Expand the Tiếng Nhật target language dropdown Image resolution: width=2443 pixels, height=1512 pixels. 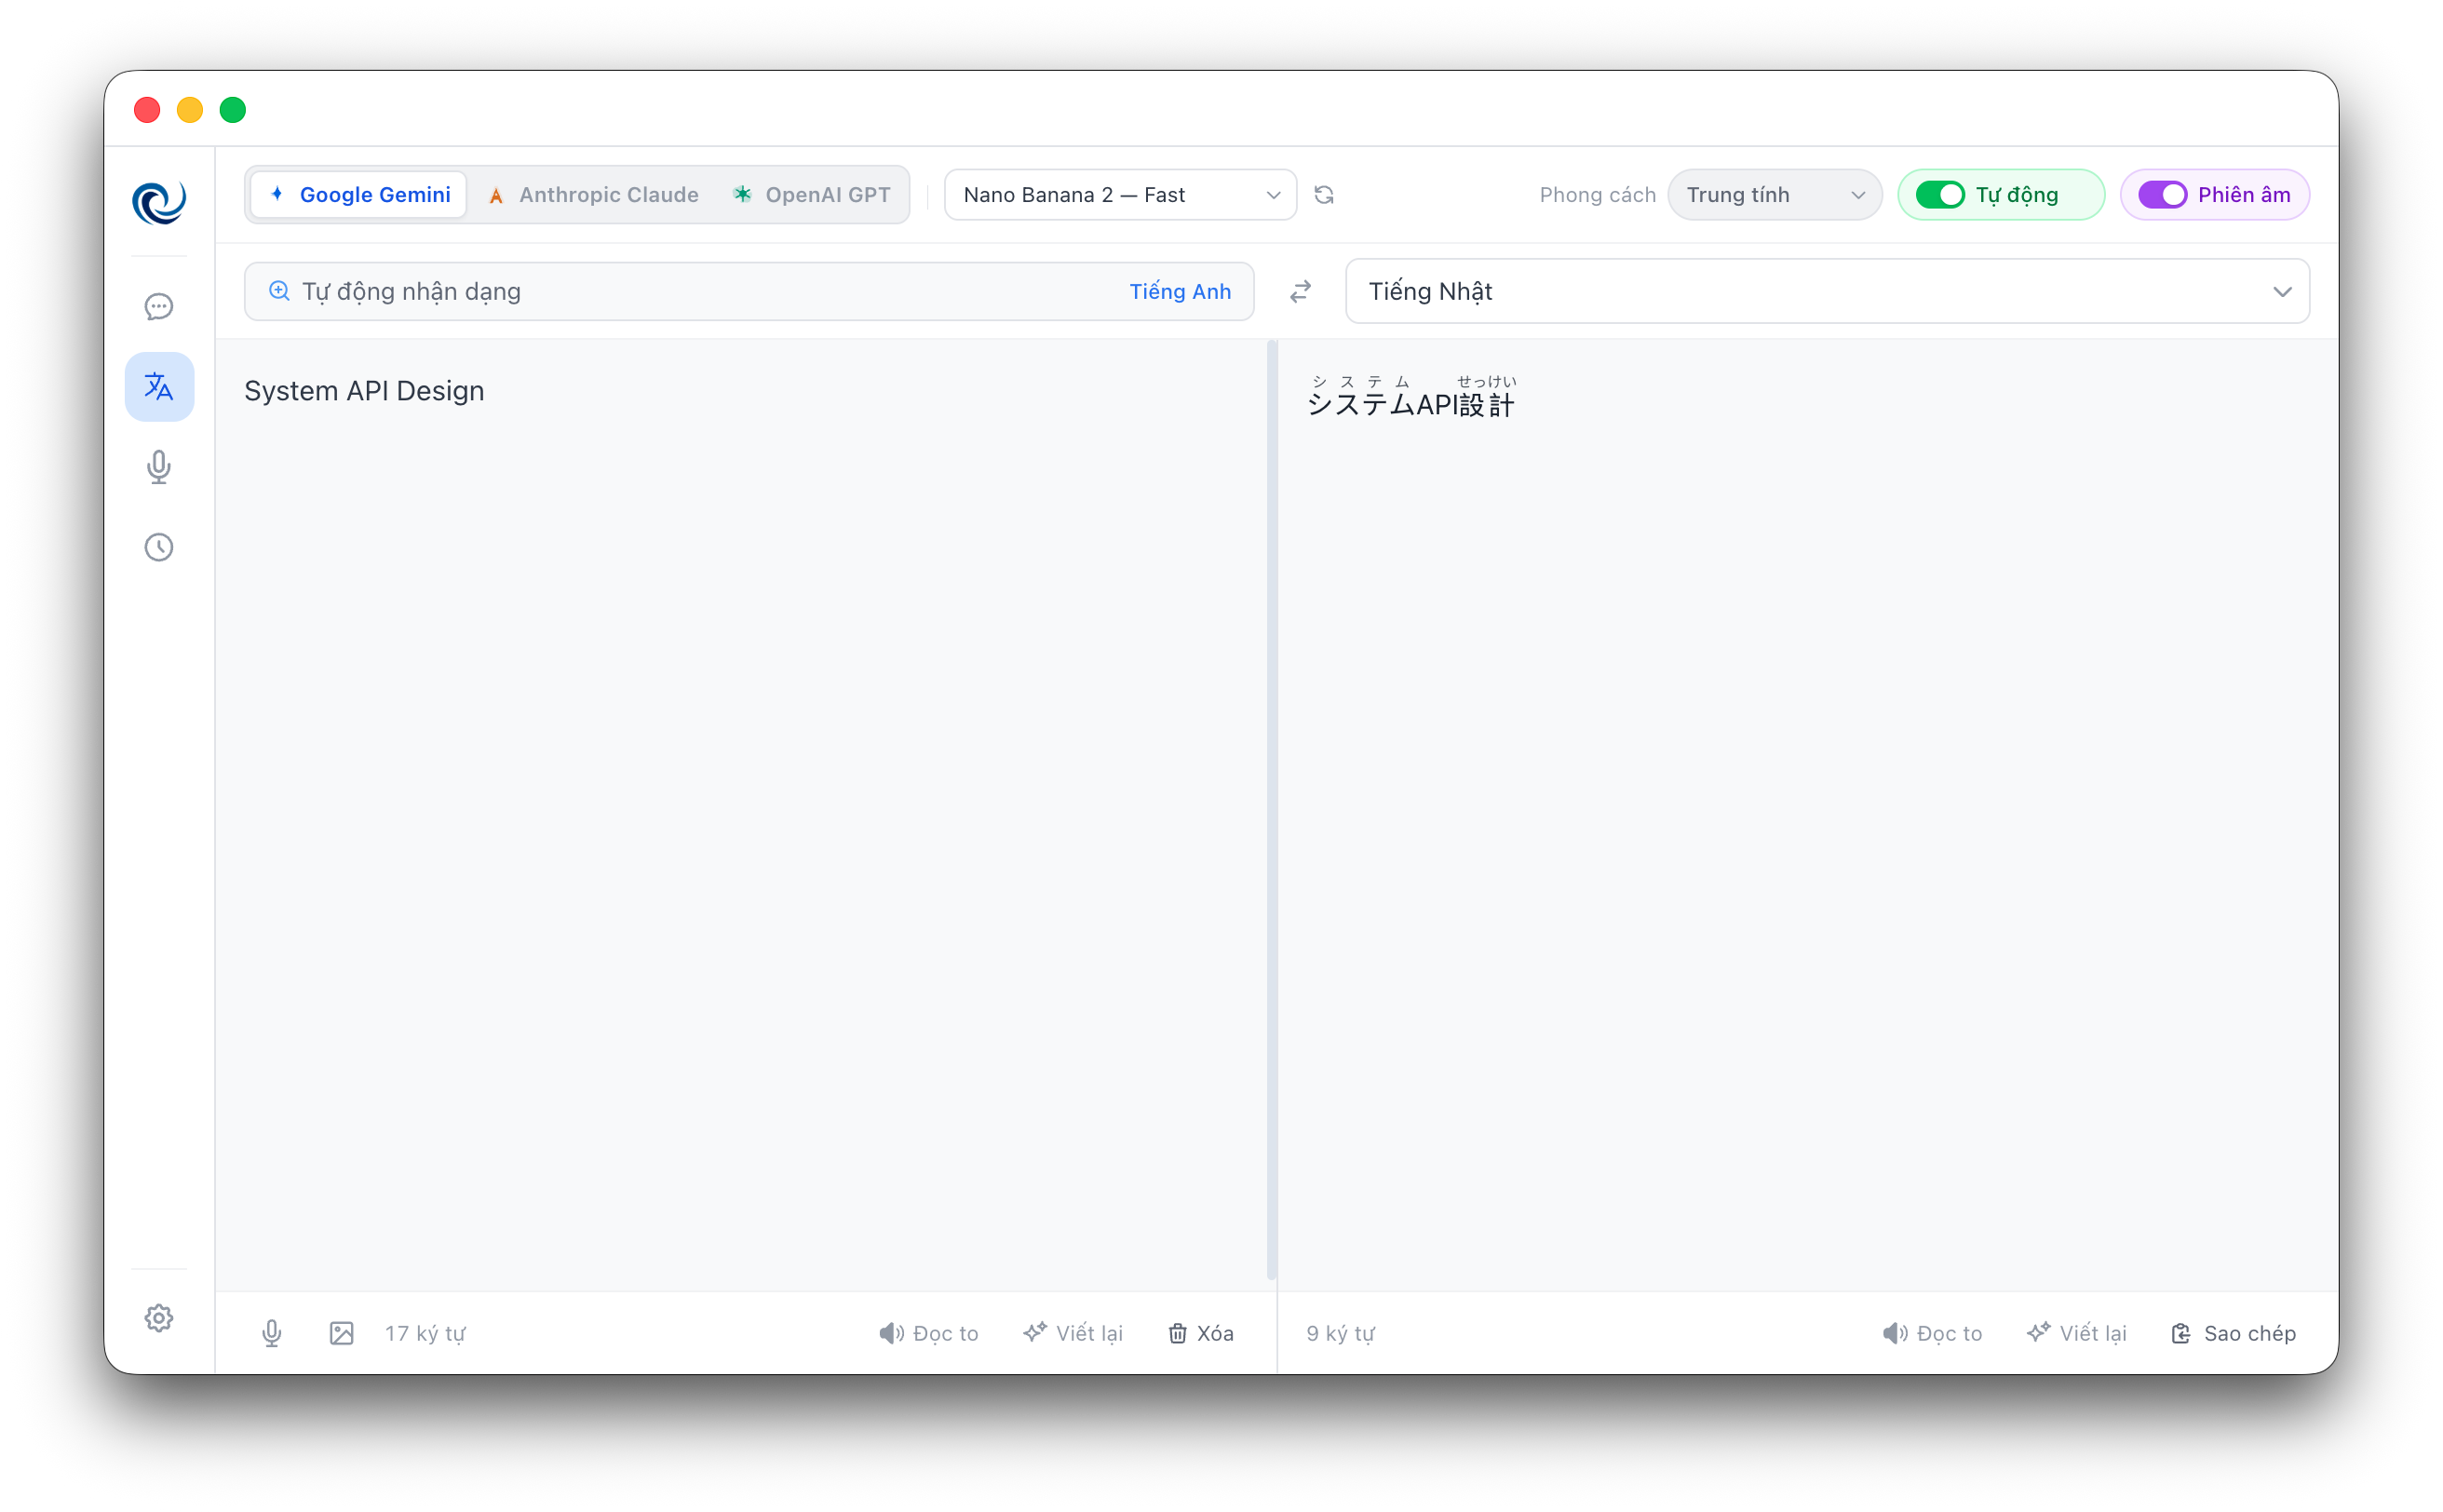(1827, 291)
